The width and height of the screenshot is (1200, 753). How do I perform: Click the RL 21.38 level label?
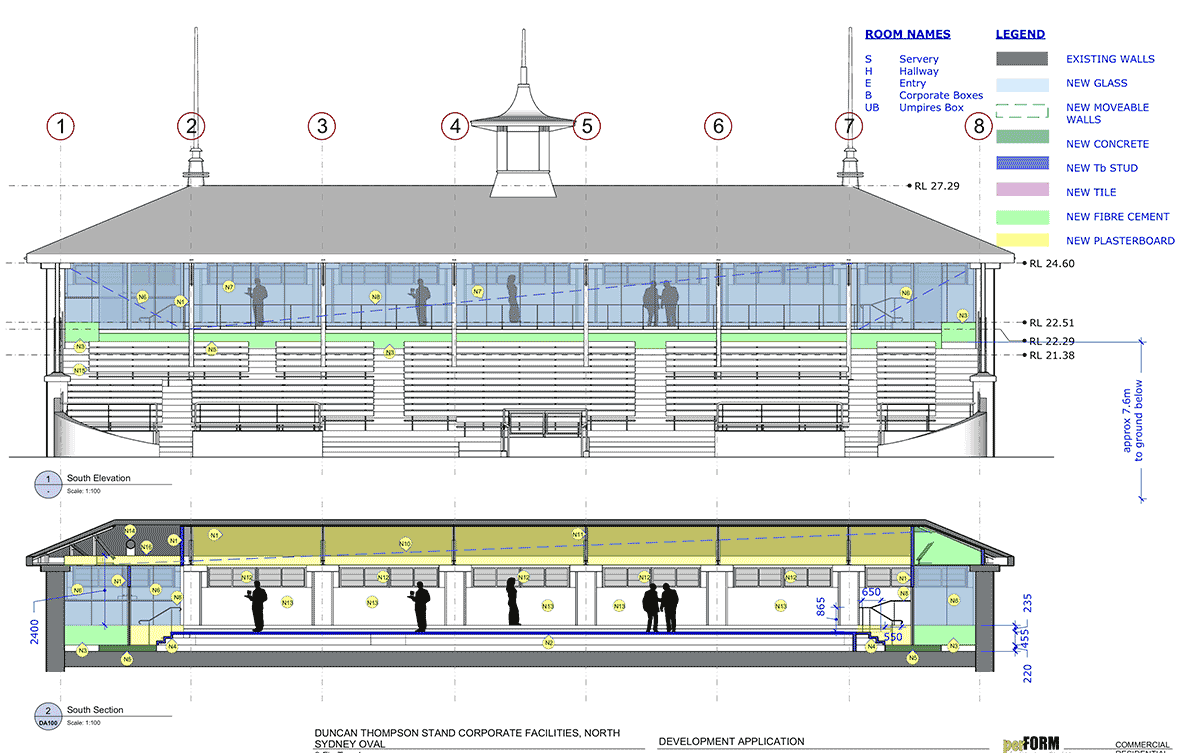1052,355
